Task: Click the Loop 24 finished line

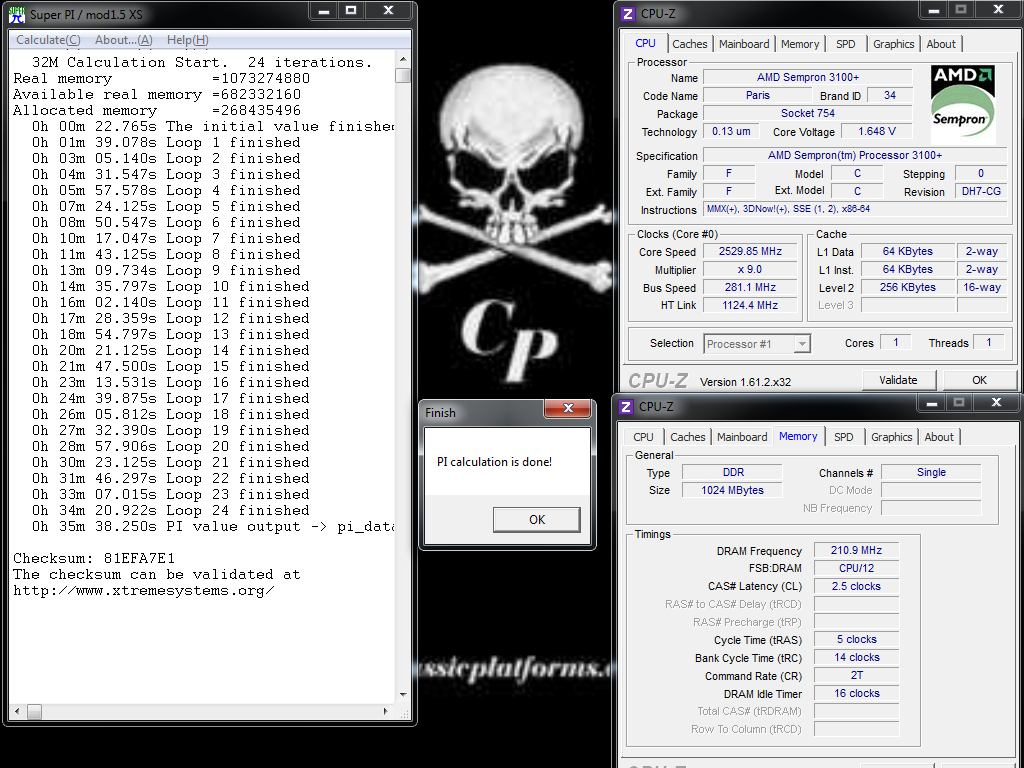Action: [170, 511]
